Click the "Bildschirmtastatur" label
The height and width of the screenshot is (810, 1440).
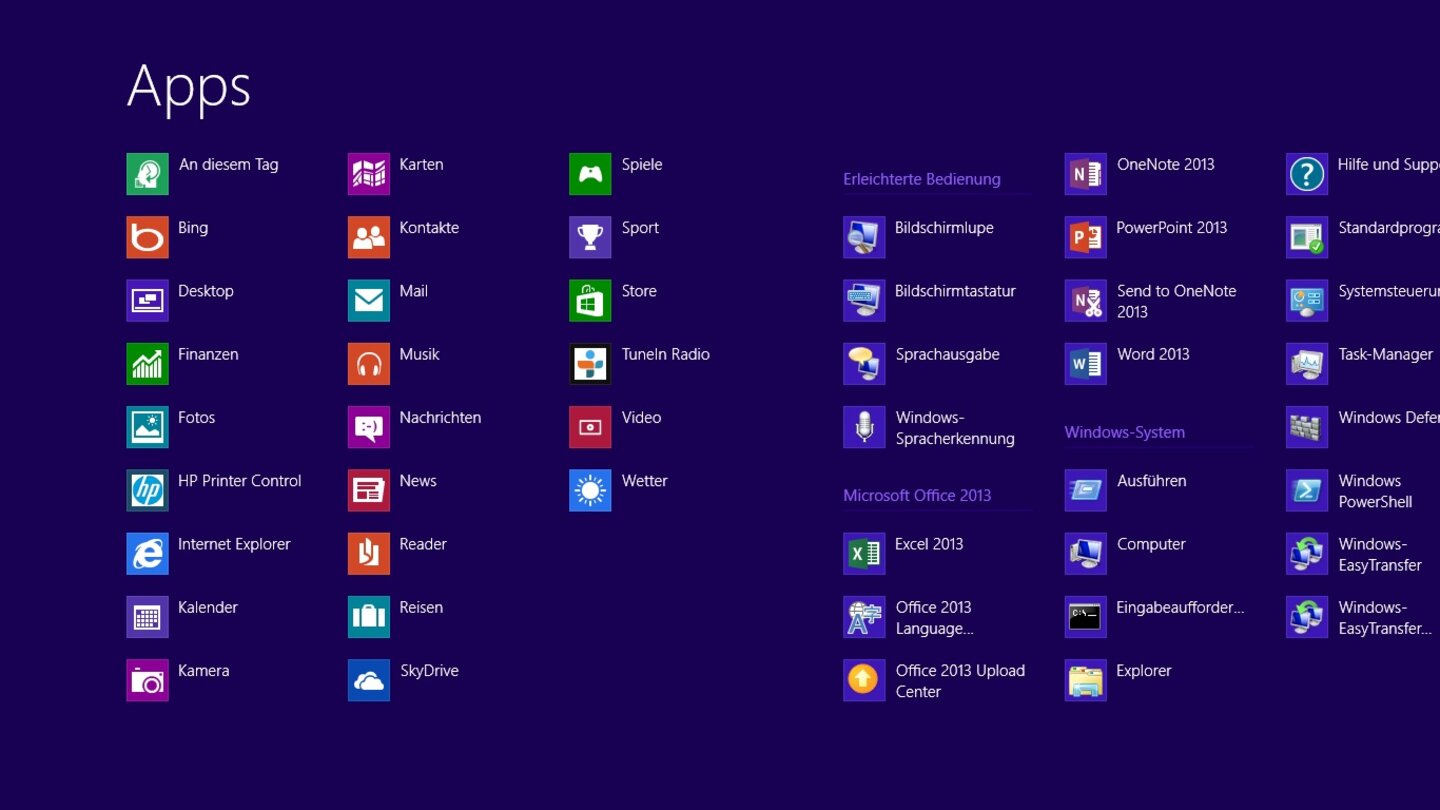[x=955, y=291]
